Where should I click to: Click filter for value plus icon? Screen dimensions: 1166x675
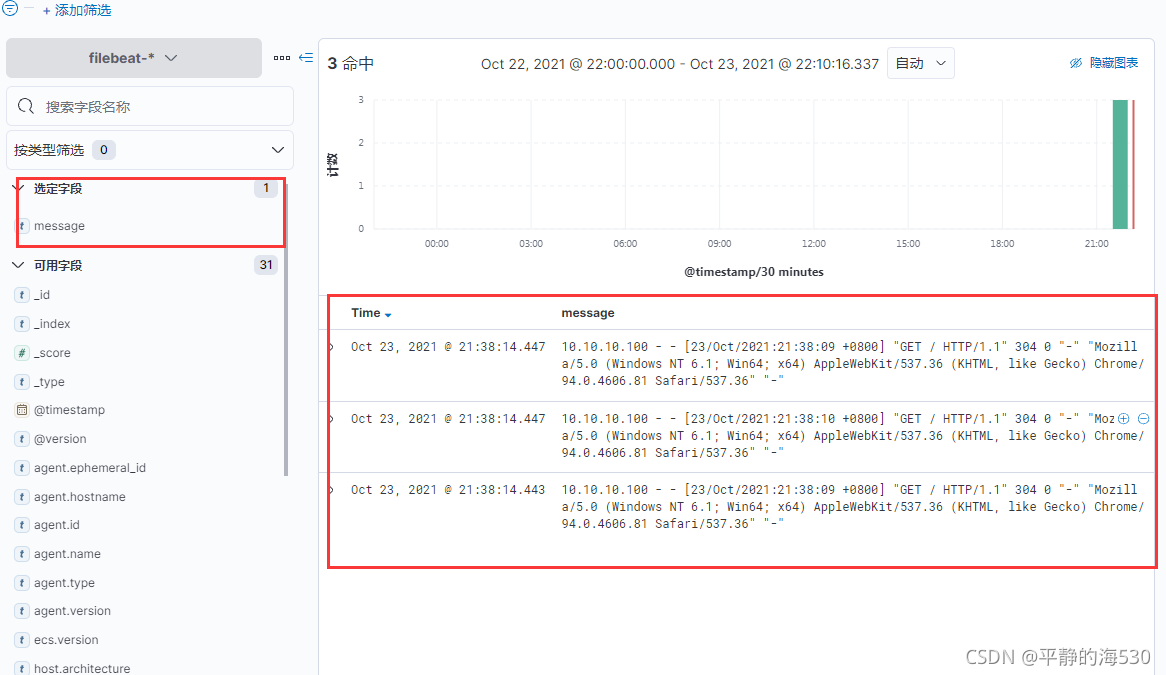click(1124, 419)
